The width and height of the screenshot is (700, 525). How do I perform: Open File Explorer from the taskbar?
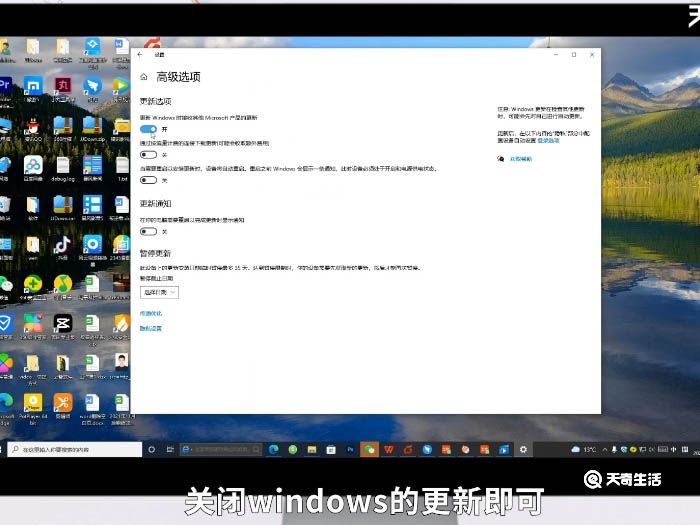312,450
